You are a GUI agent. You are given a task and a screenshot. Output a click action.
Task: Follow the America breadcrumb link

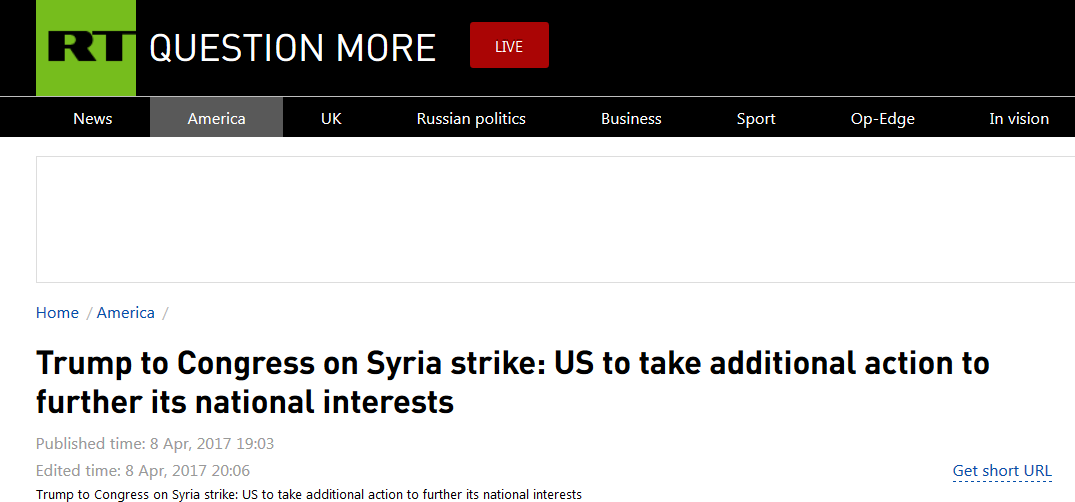(126, 313)
